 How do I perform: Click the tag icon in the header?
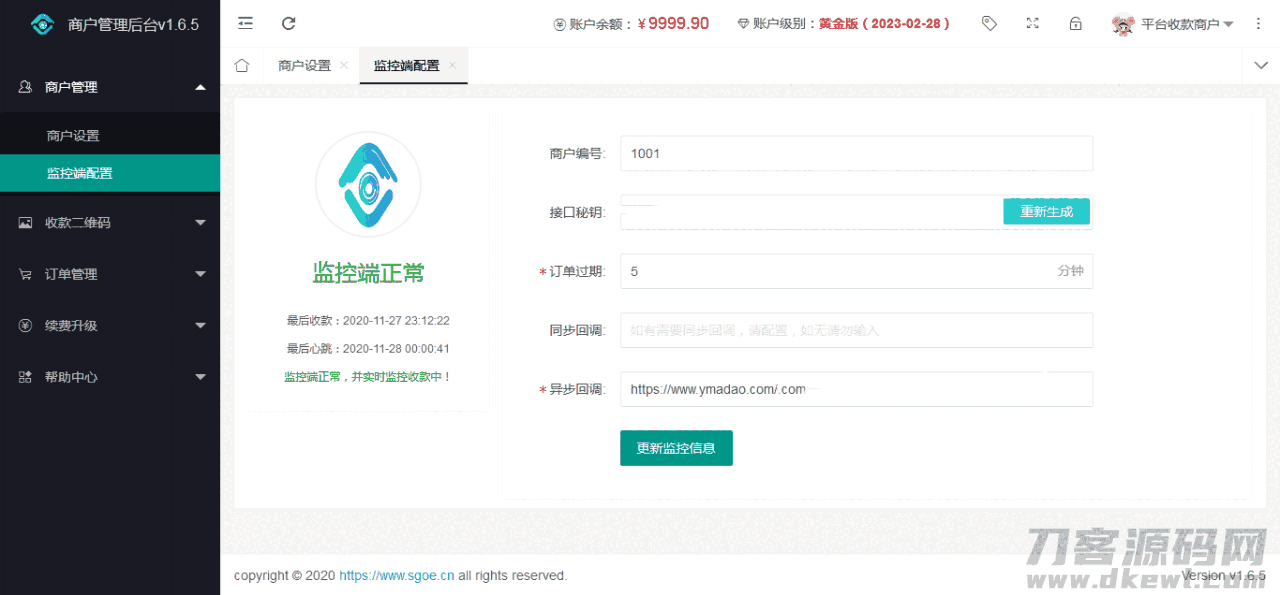[x=989, y=22]
